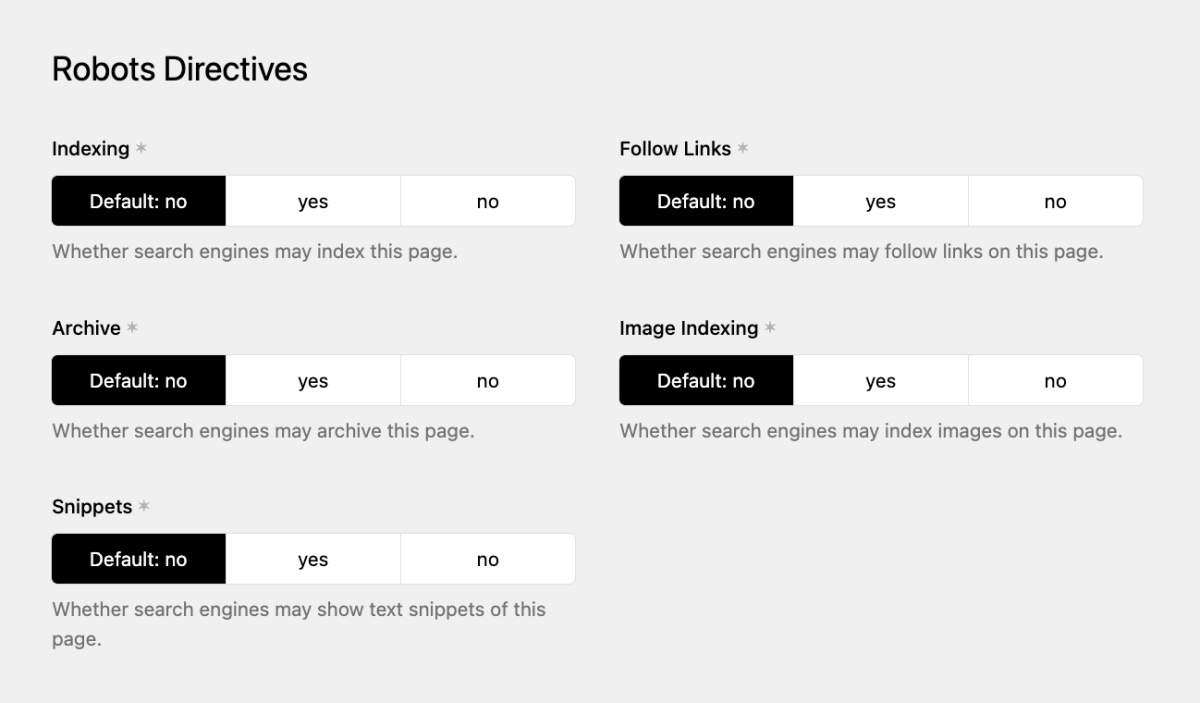Click the Robots Directives heading

tap(180, 69)
